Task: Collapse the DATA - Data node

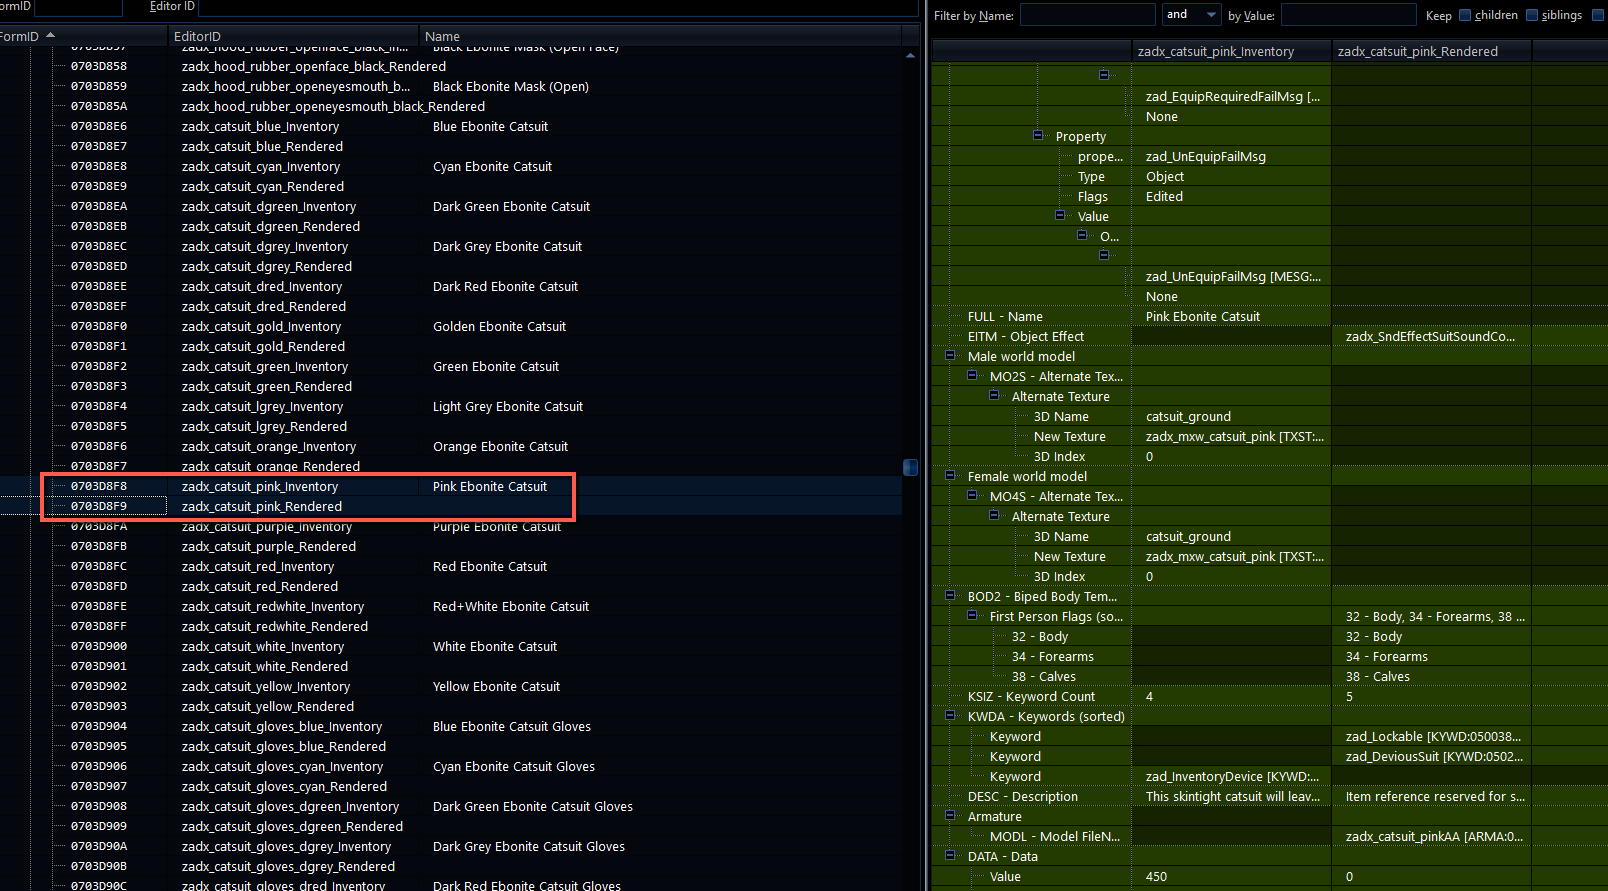Action: pyautogui.click(x=950, y=855)
